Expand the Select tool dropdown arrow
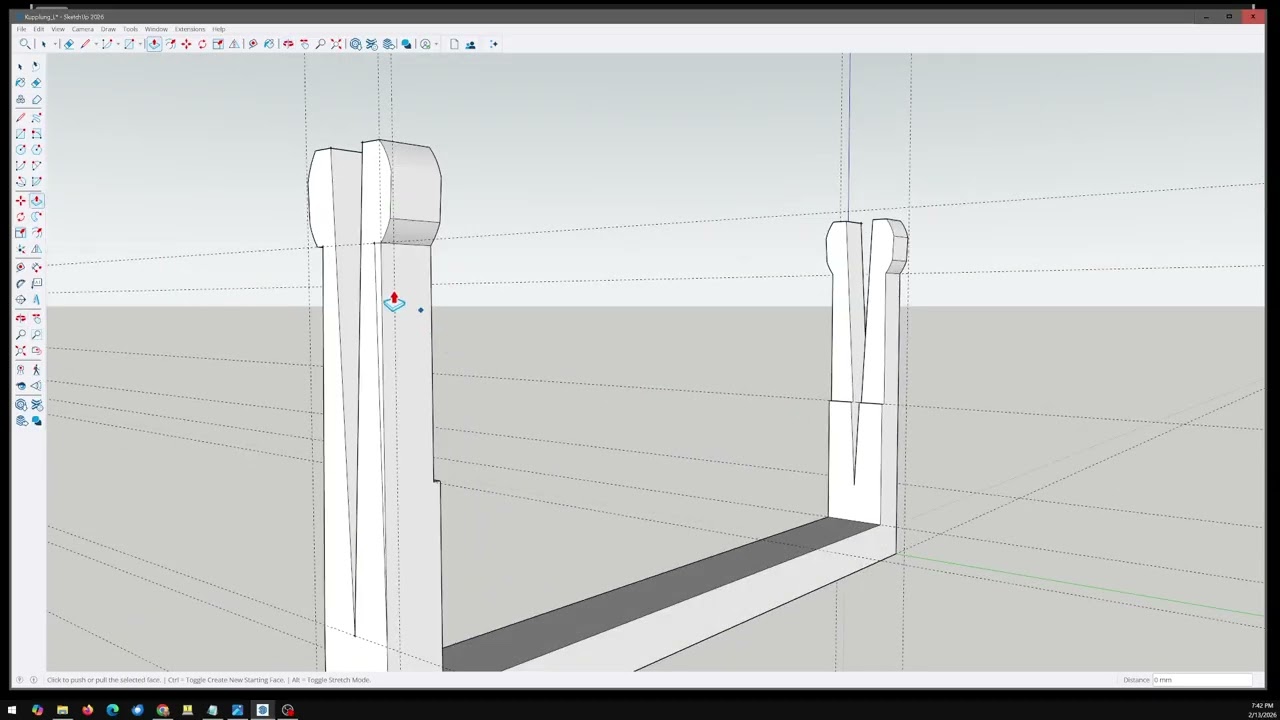The image size is (1280, 720). pos(55,44)
